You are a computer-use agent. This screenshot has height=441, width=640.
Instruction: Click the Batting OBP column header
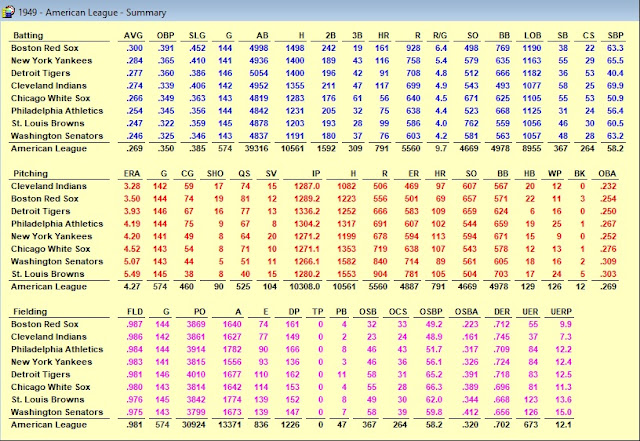tap(165, 36)
